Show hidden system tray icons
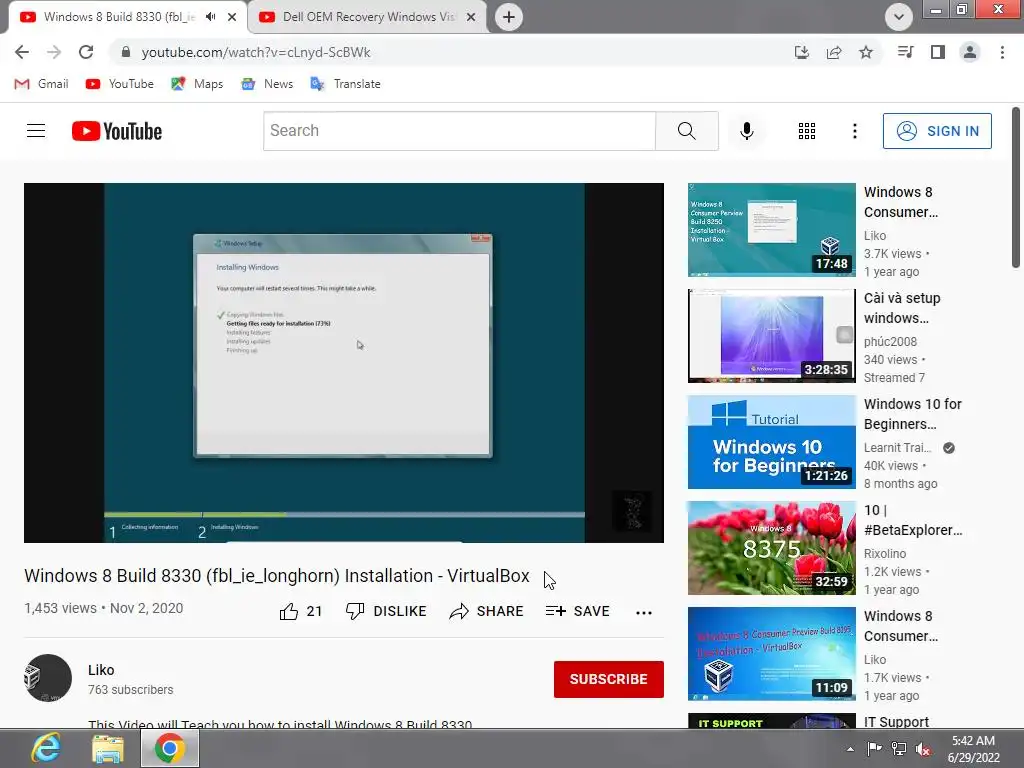1024x768 pixels. point(850,749)
